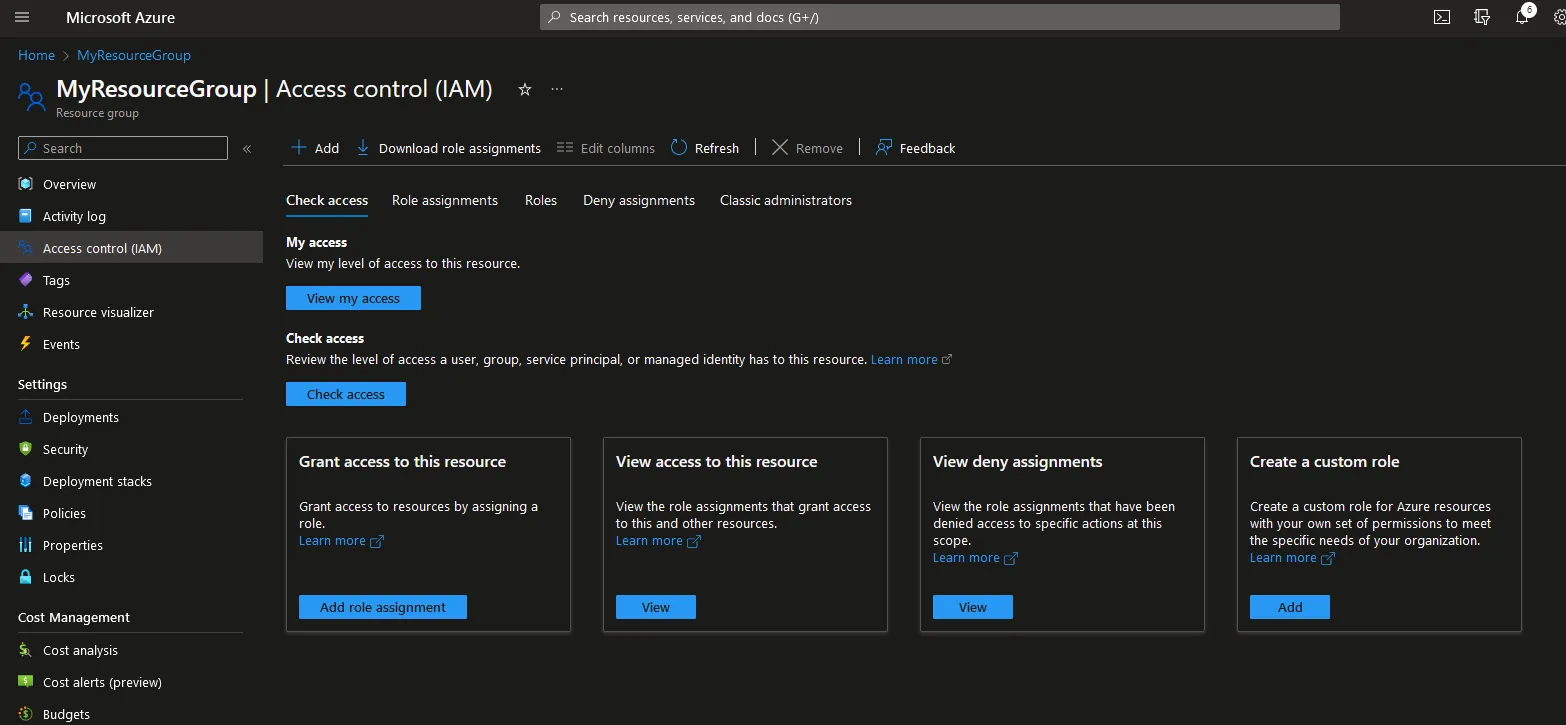
Task: Click View under View access to this resource
Action: point(656,607)
